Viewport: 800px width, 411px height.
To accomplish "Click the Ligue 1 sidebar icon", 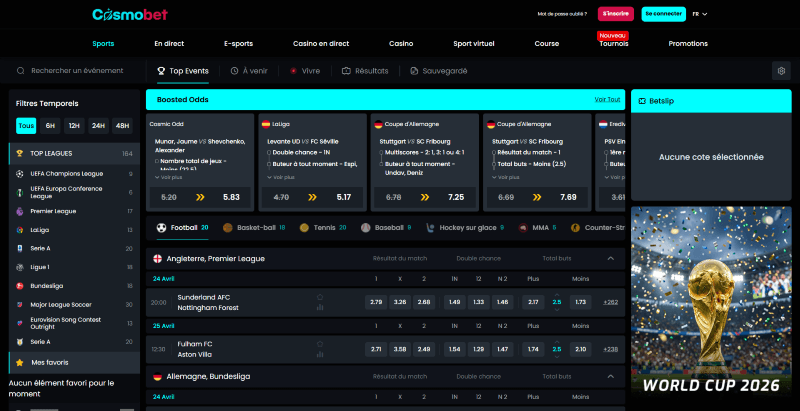I will [20, 267].
